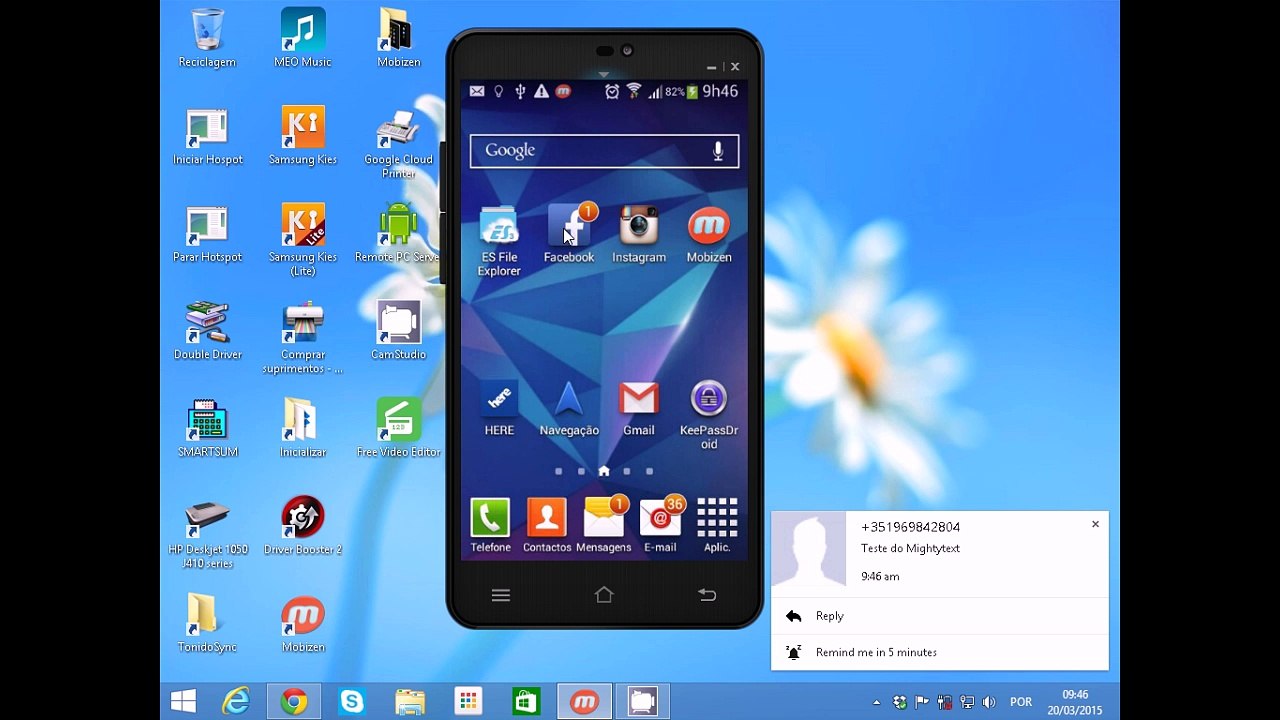Select the Mobizen folder on the desktop
This screenshot has height=720, width=1280.
[398, 38]
